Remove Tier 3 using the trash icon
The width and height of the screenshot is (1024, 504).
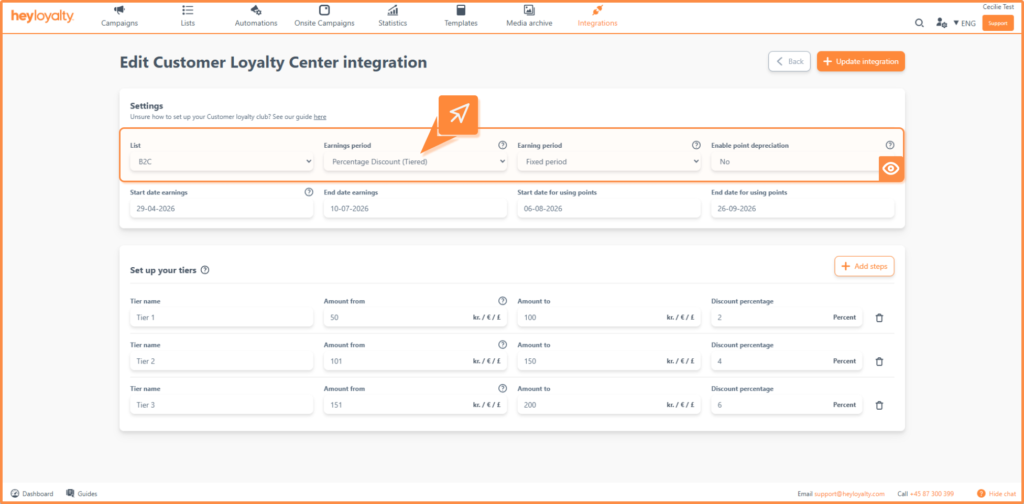tap(879, 405)
